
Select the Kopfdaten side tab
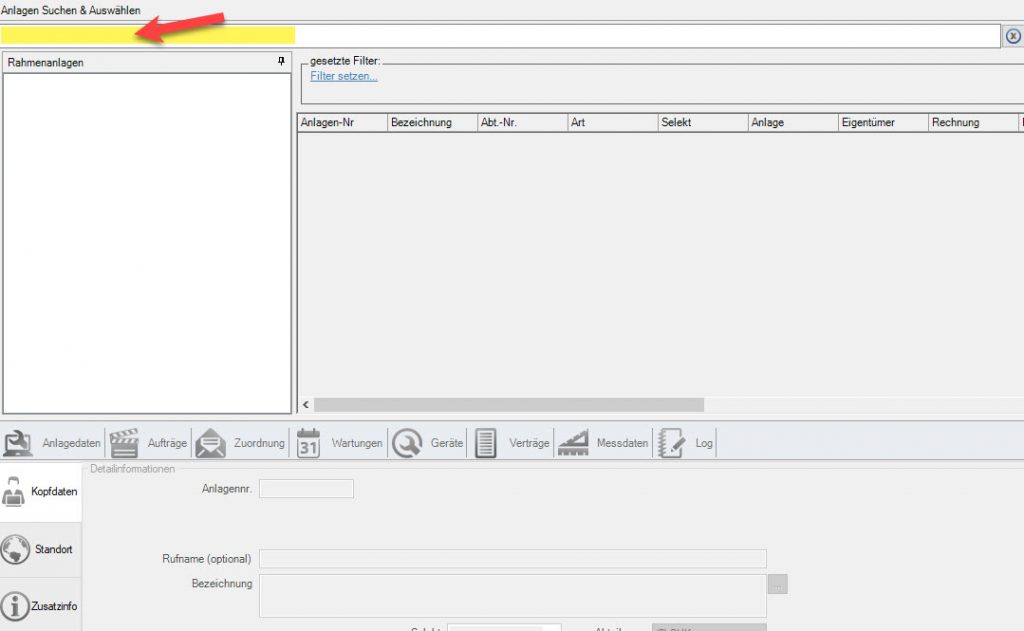pos(40,492)
